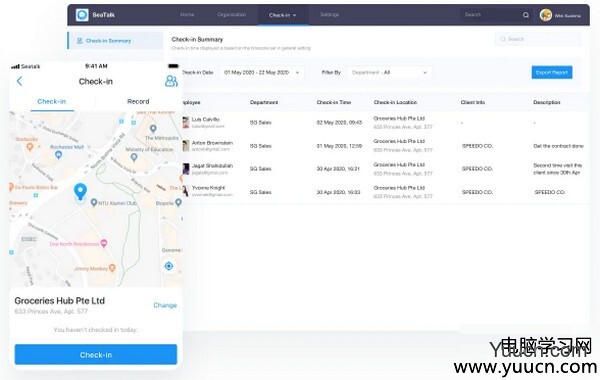This screenshot has width=600, height=380.
Task: Switch to the mobile Record tab
Action: pyautogui.click(x=138, y=101)
